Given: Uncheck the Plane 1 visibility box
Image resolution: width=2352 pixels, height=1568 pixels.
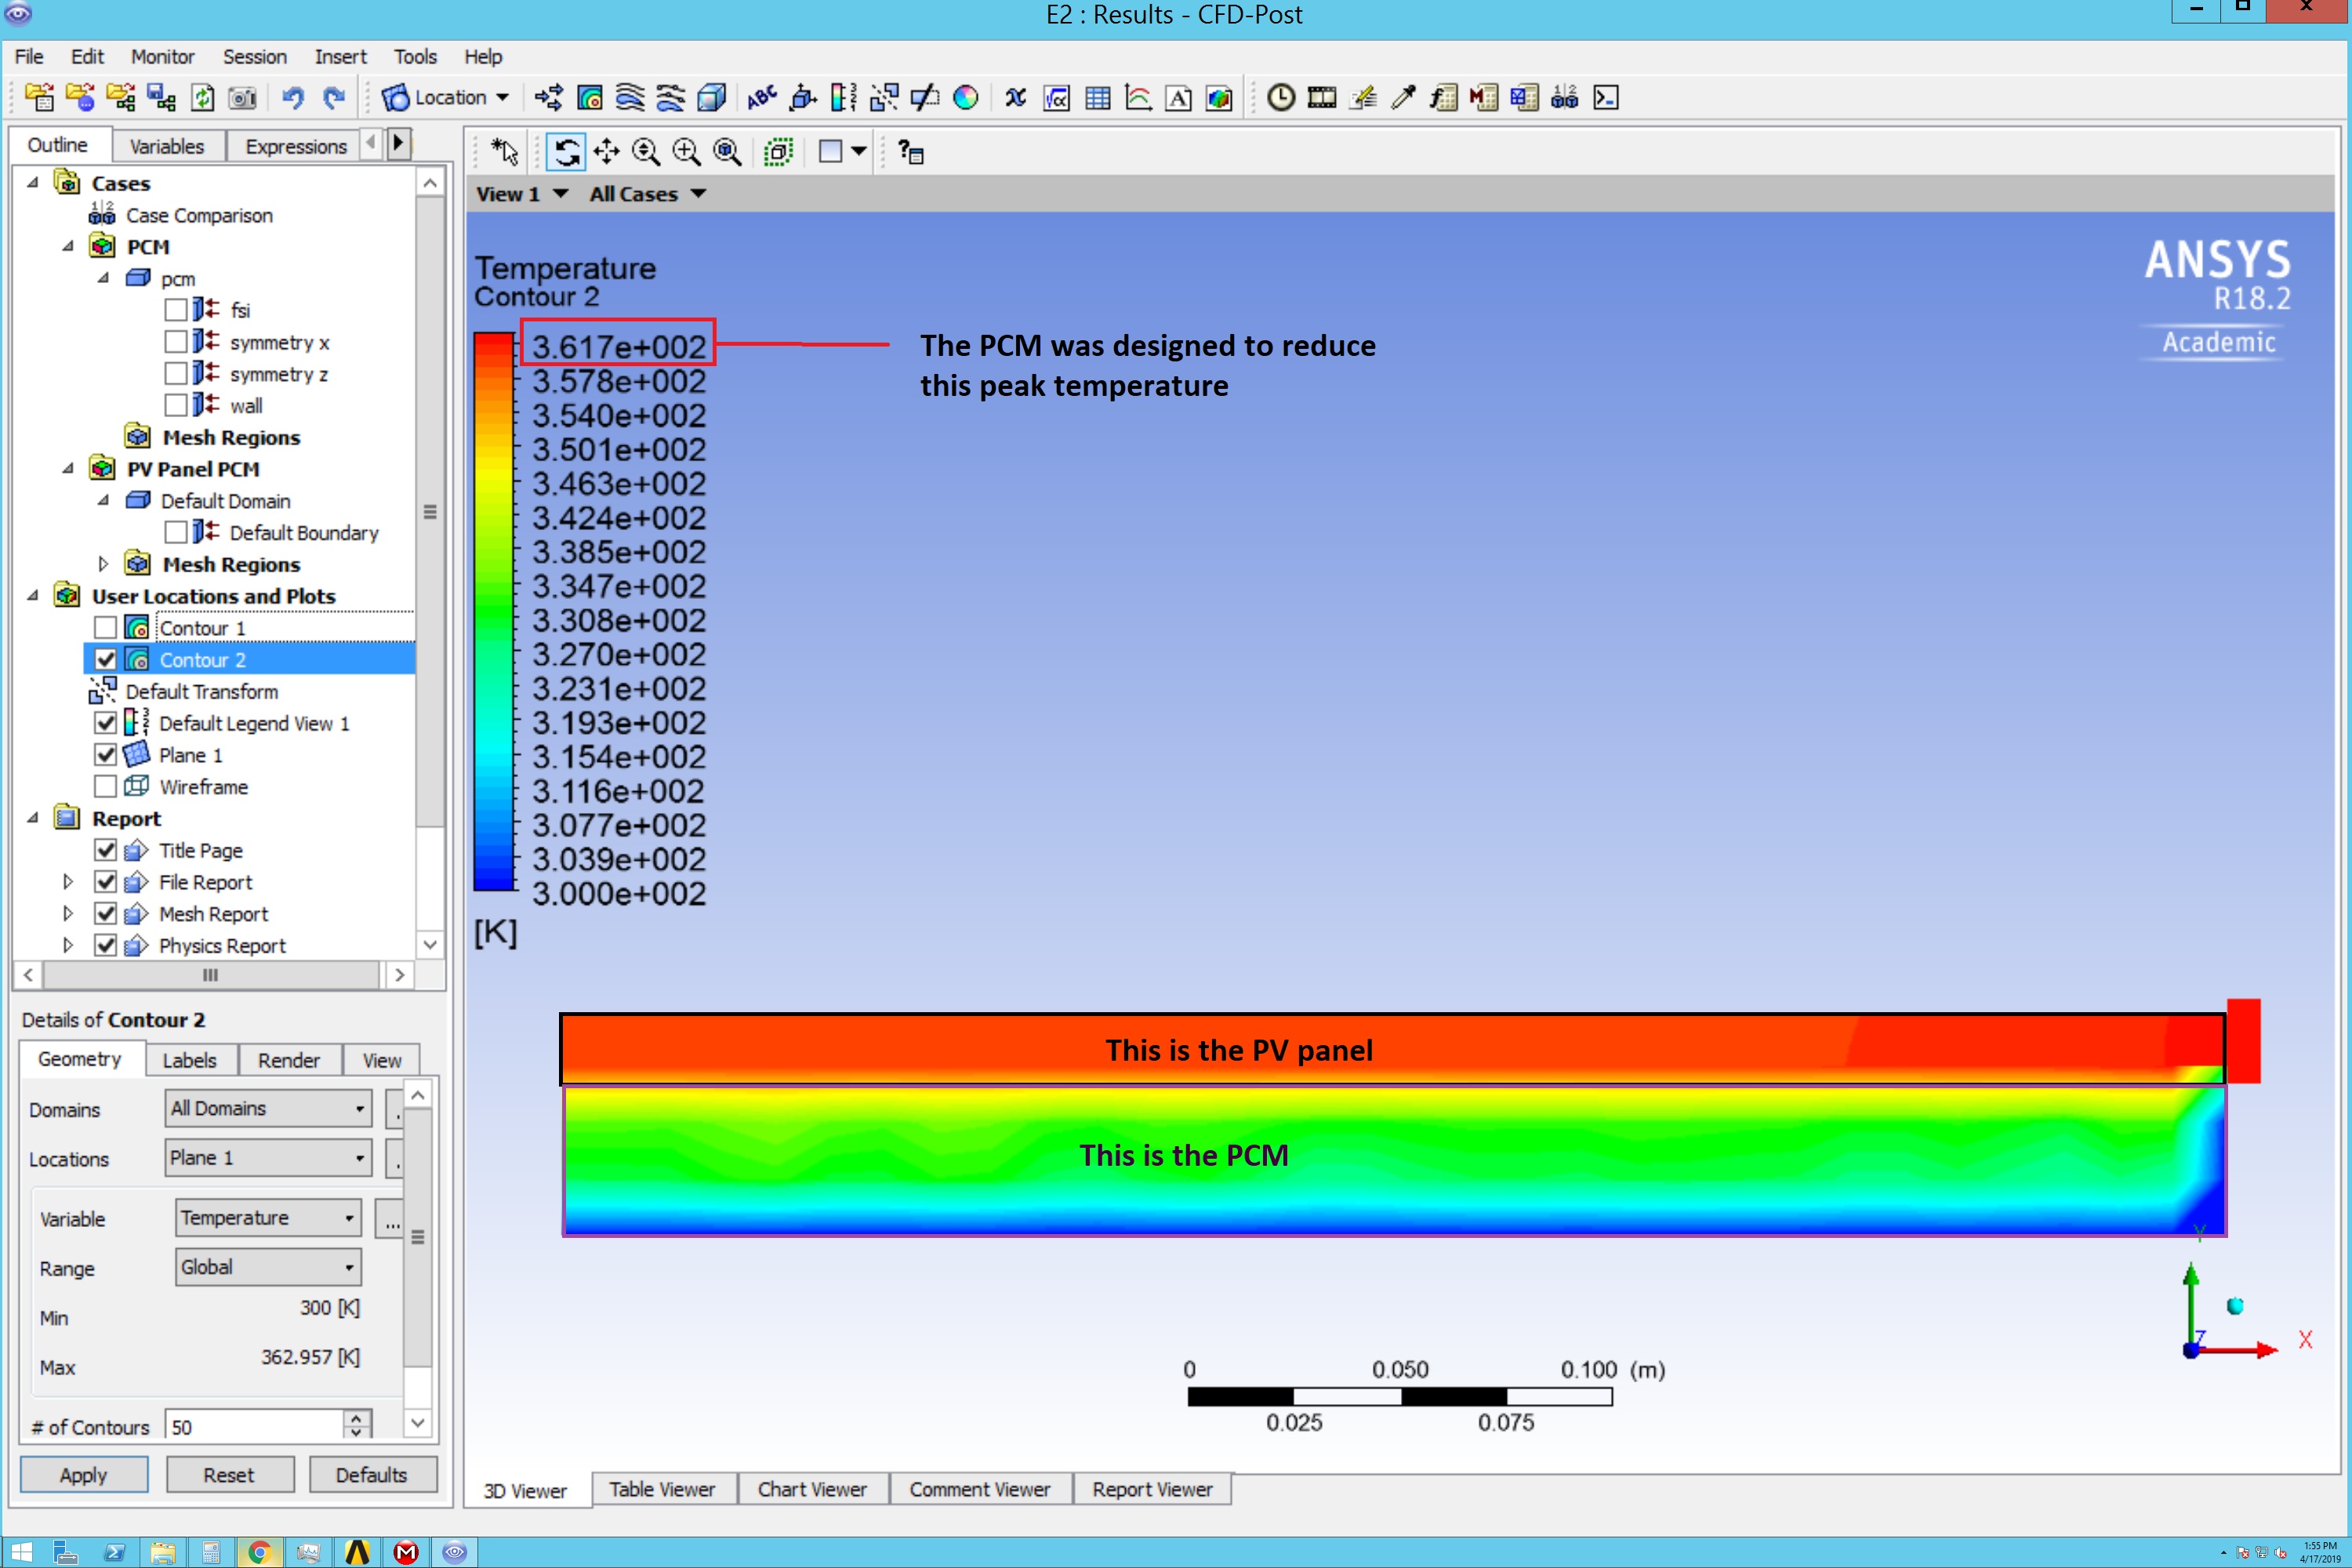Looking at the screenshot, I should (x=106, y=754).
